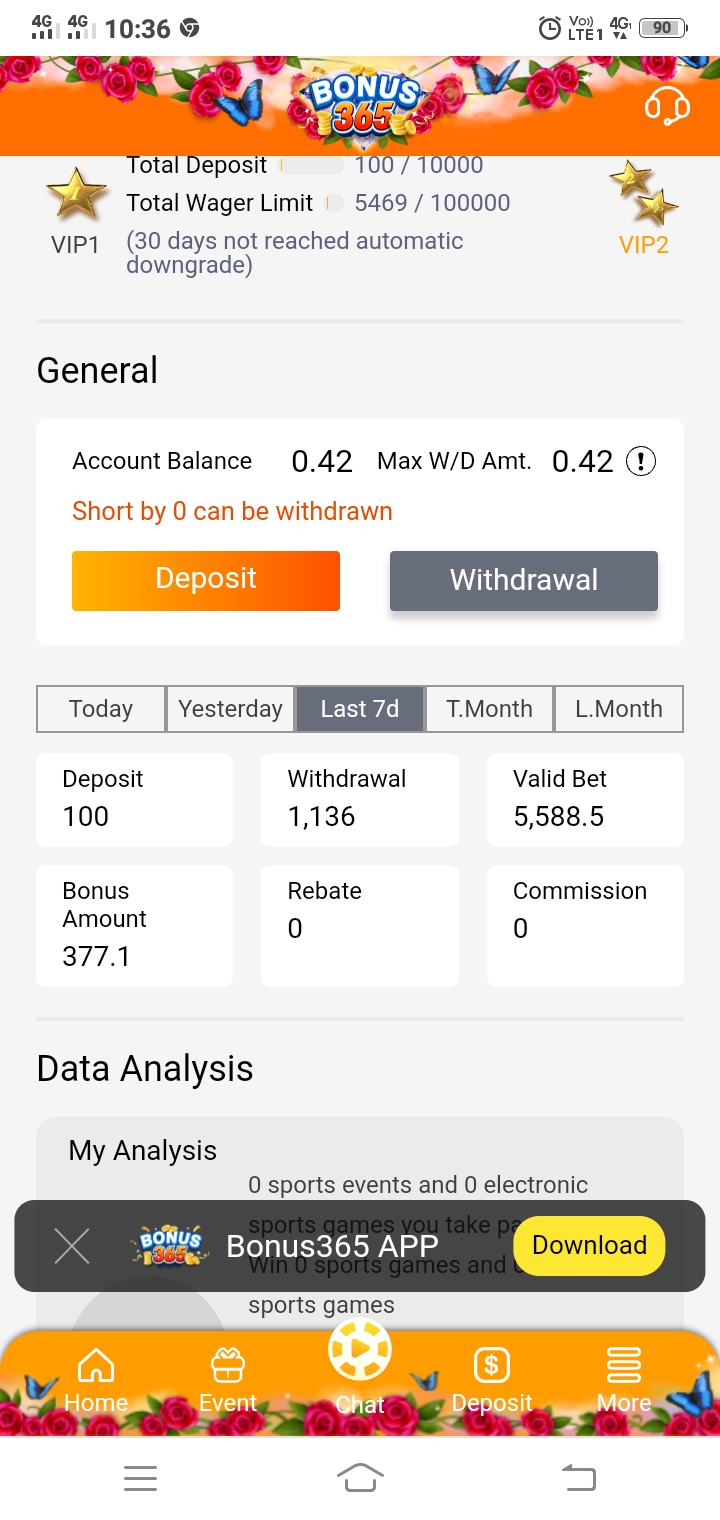The image size is (720, 1520).
Task: Switch to T.Month statistics tab
Action: coord(489,709)
